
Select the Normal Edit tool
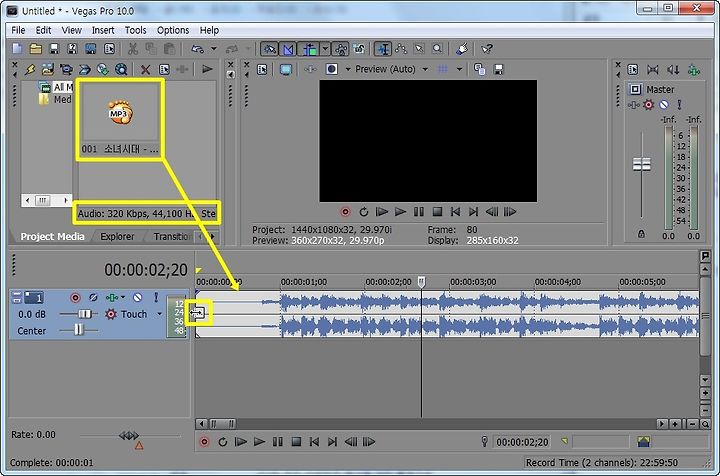click(383, 49)
